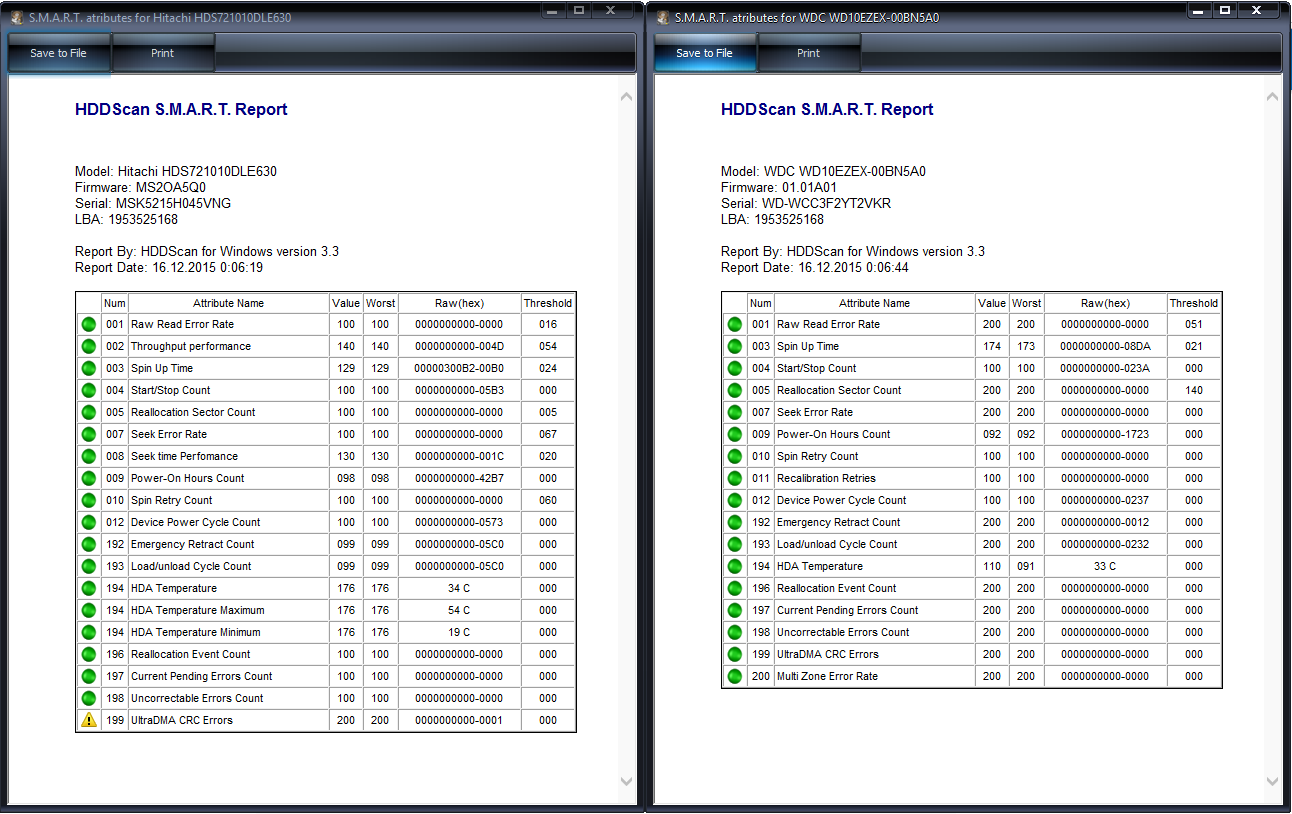
Task: Click WDC Multi Zone Error Rate attribute name
Action: [827, 676]
